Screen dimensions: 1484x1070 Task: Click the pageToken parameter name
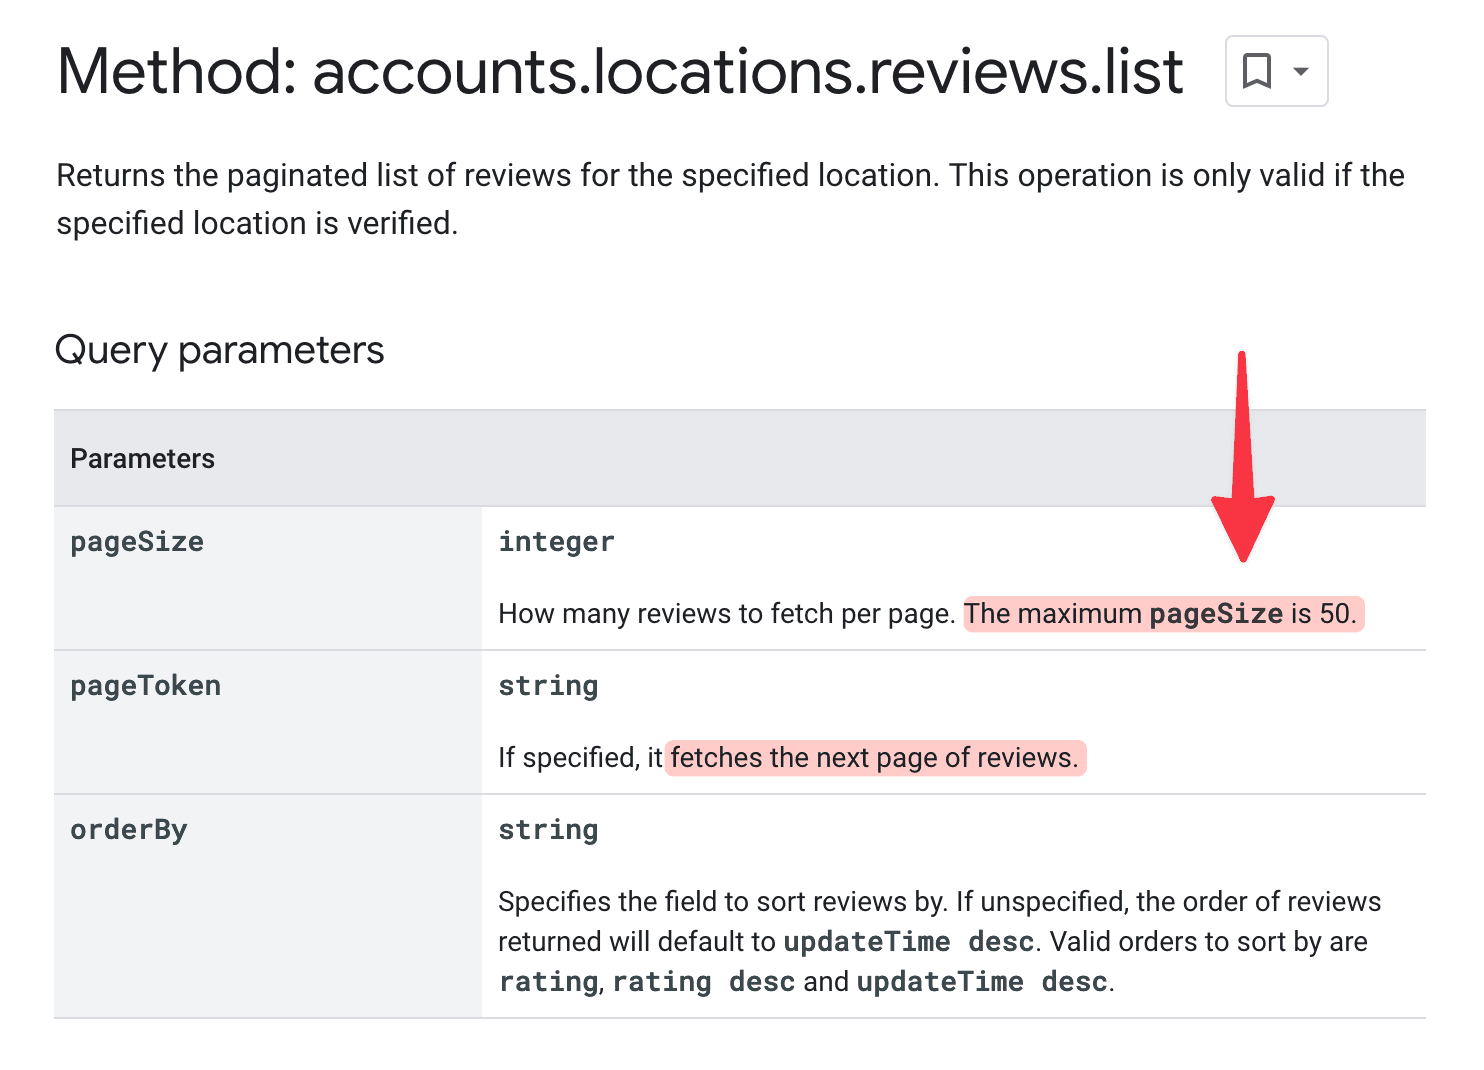[145, 685]
